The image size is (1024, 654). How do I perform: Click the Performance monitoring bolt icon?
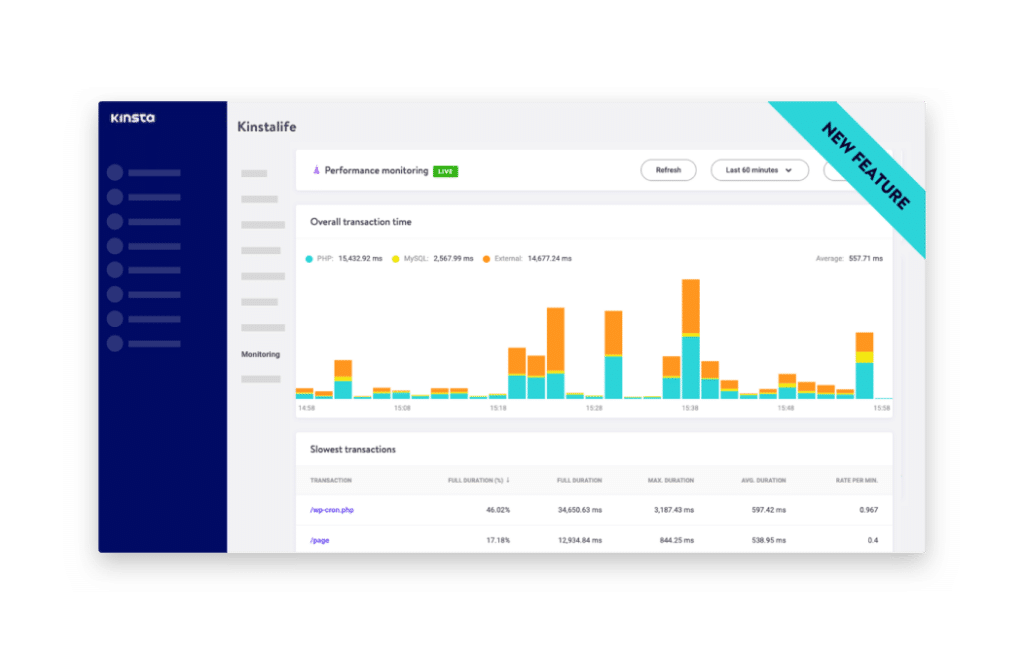pos(316,169)
